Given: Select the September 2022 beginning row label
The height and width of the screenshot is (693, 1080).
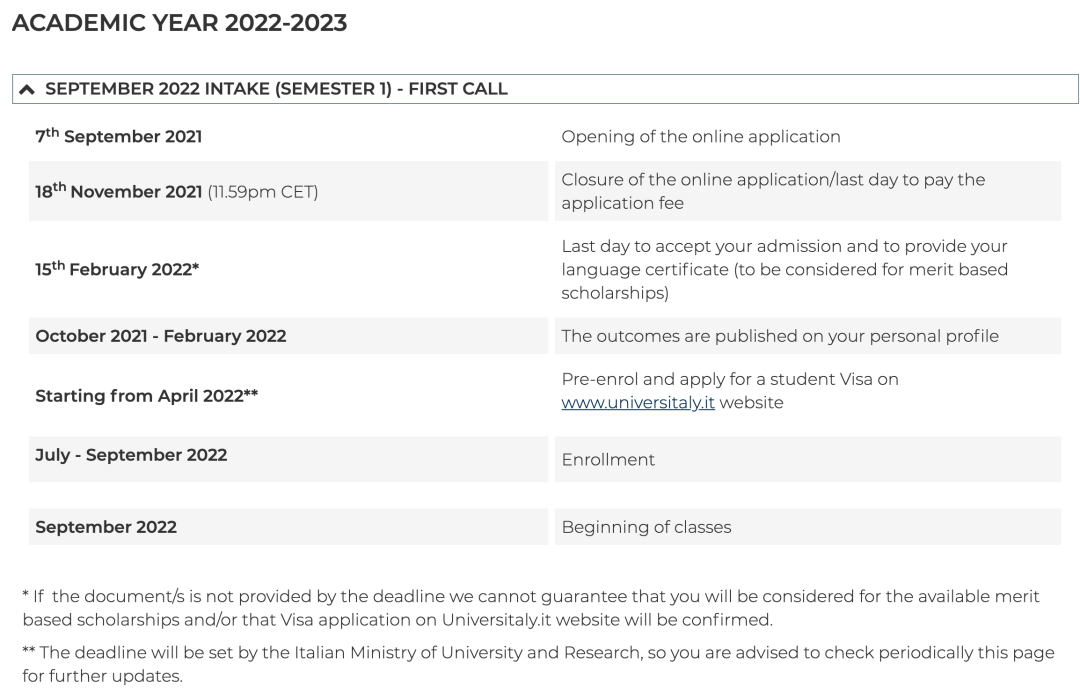Looking at the screenshot, I should [x=106, y=527].
